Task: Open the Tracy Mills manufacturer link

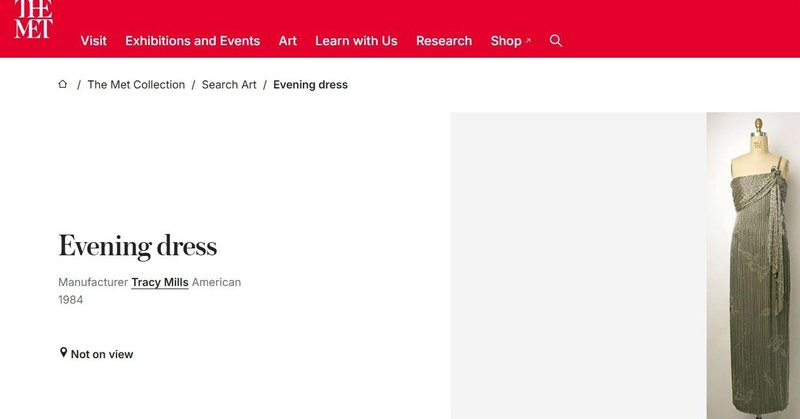Action: 160,282
